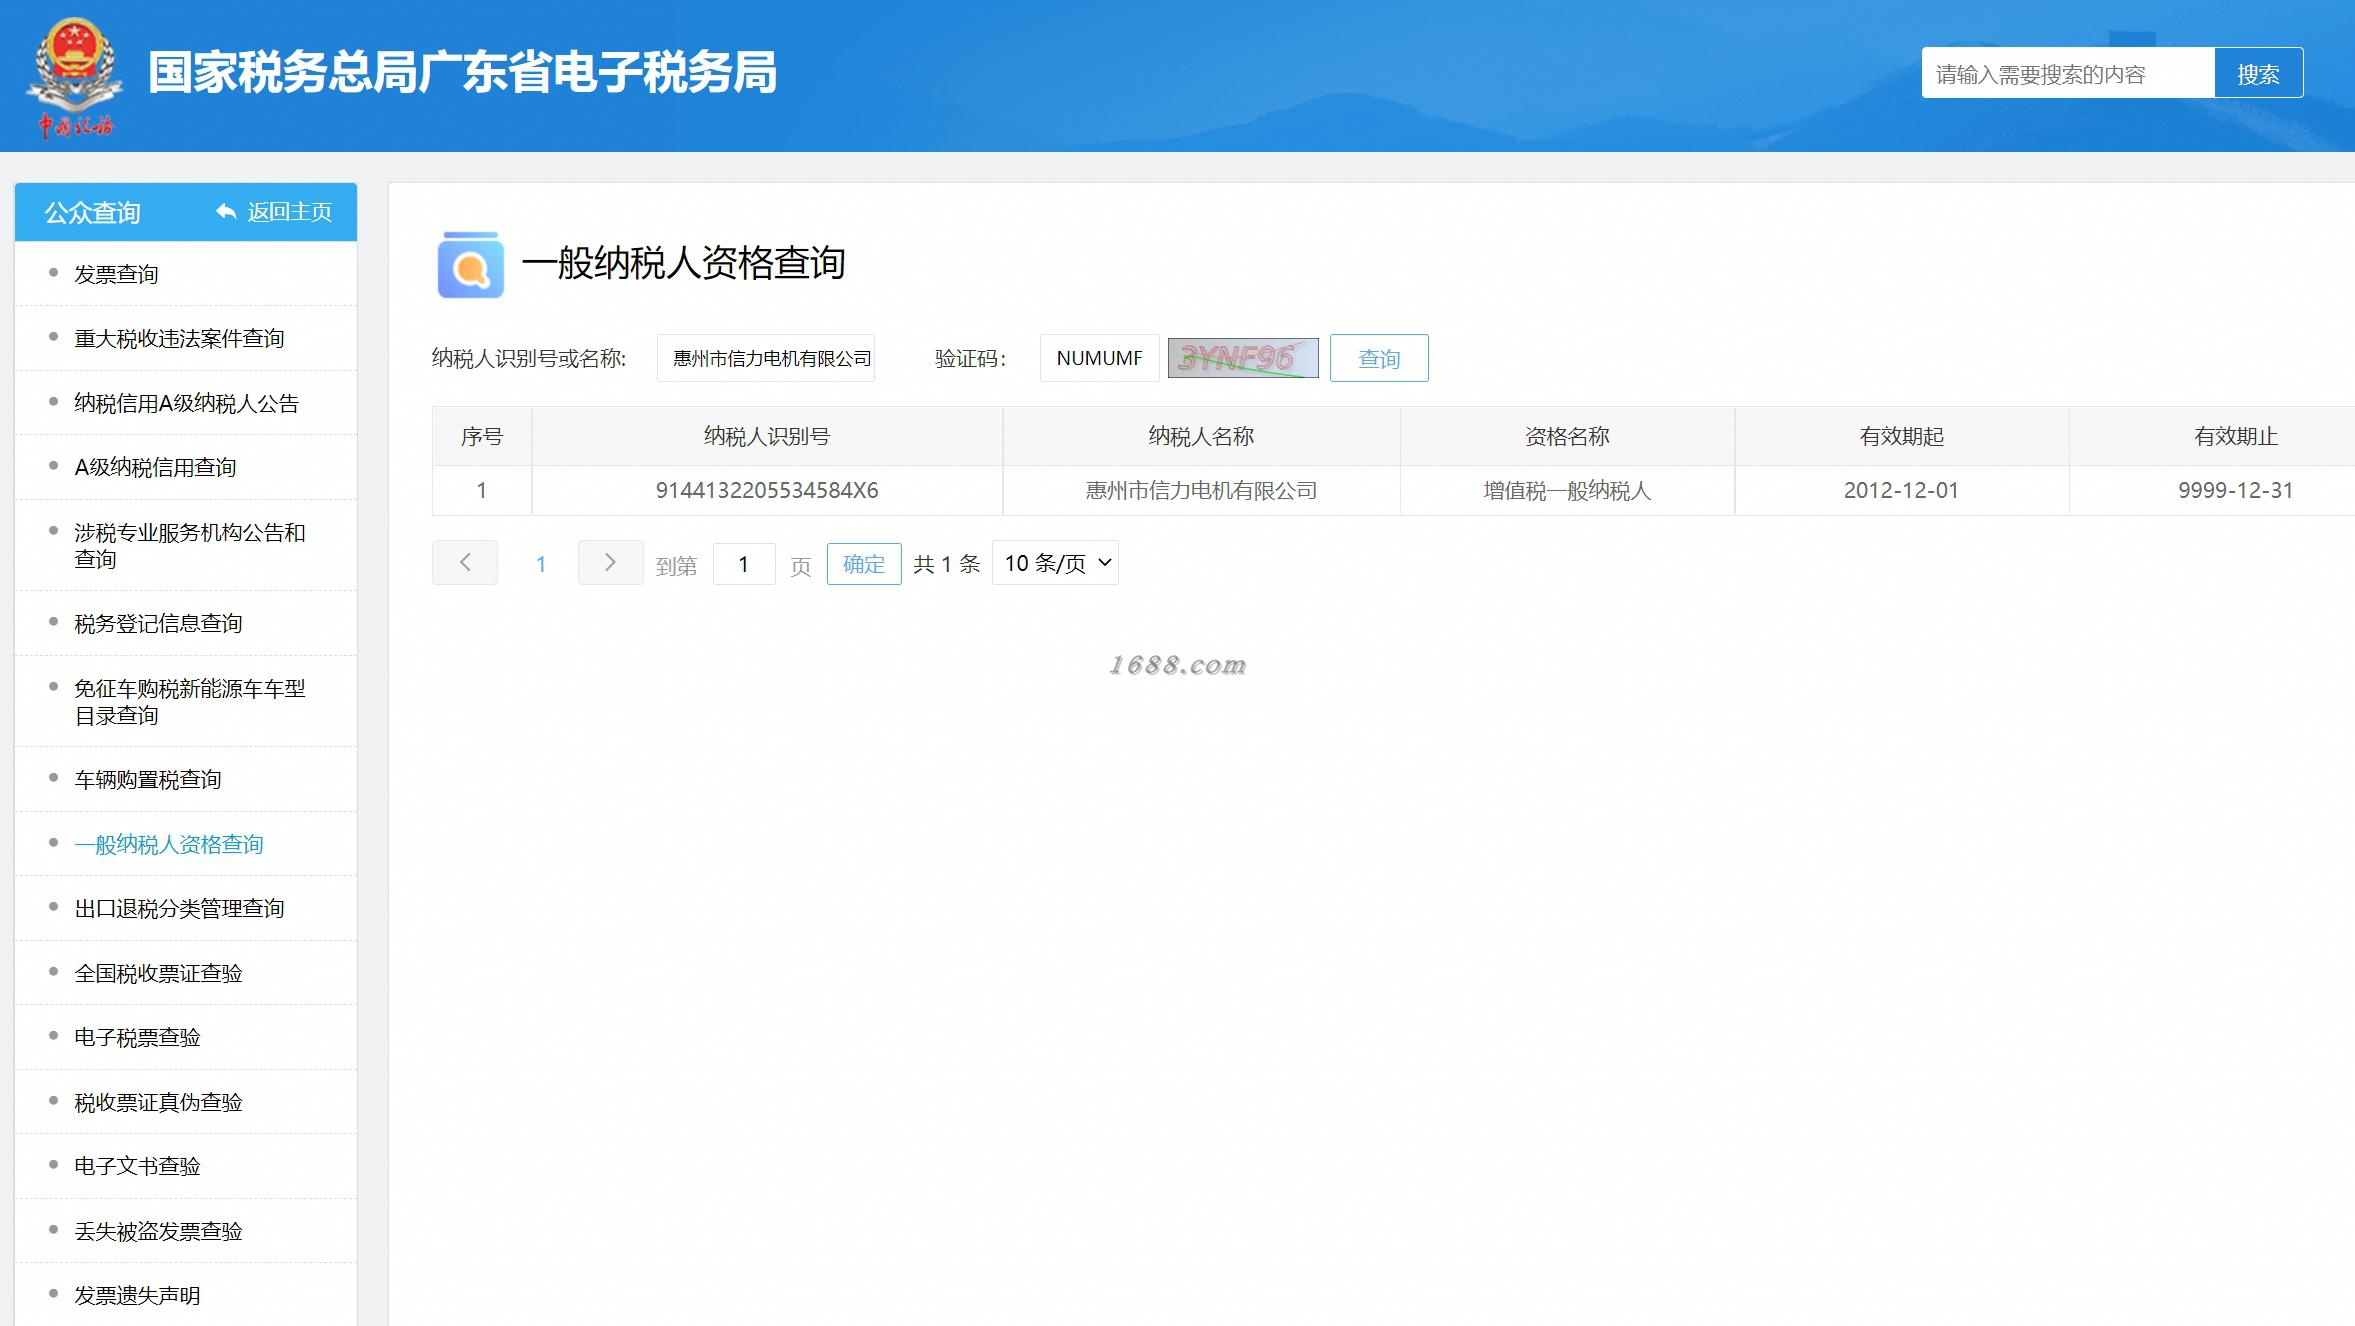Click the tax bureau emblem logo
Screen dimensions: 2355x1326
coord(75,70)
